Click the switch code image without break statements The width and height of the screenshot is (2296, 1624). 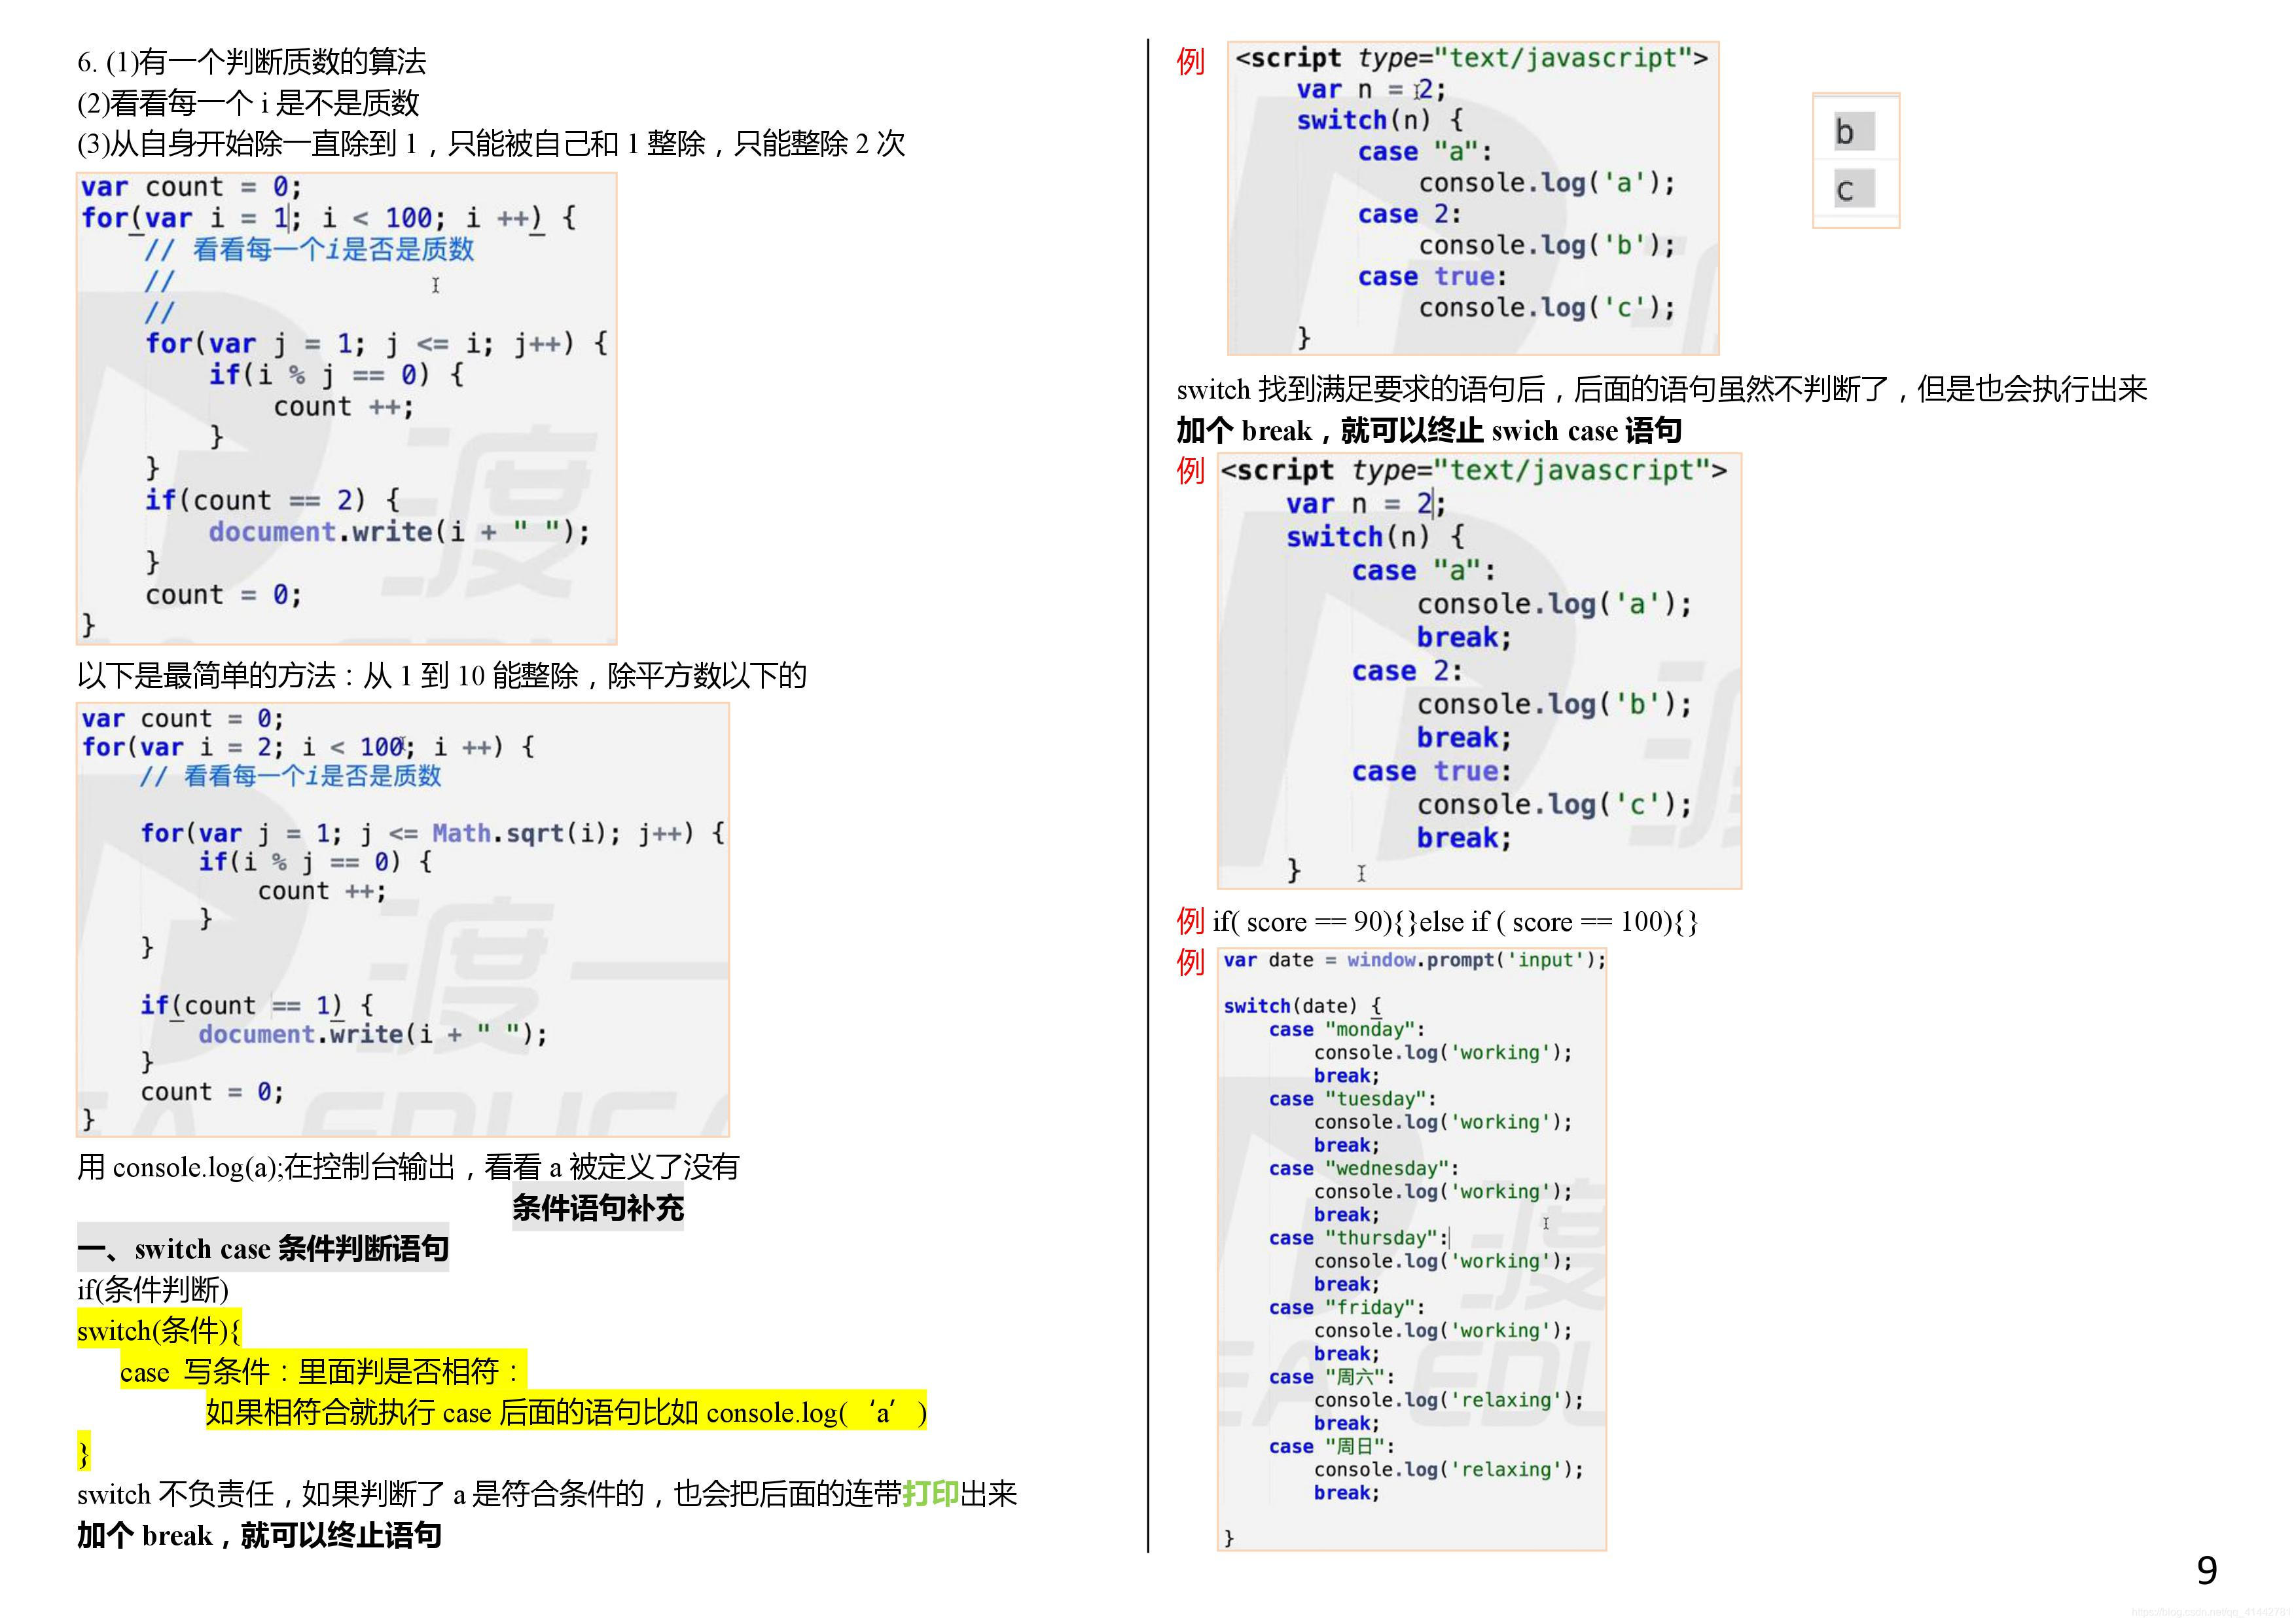[1473, 198]
